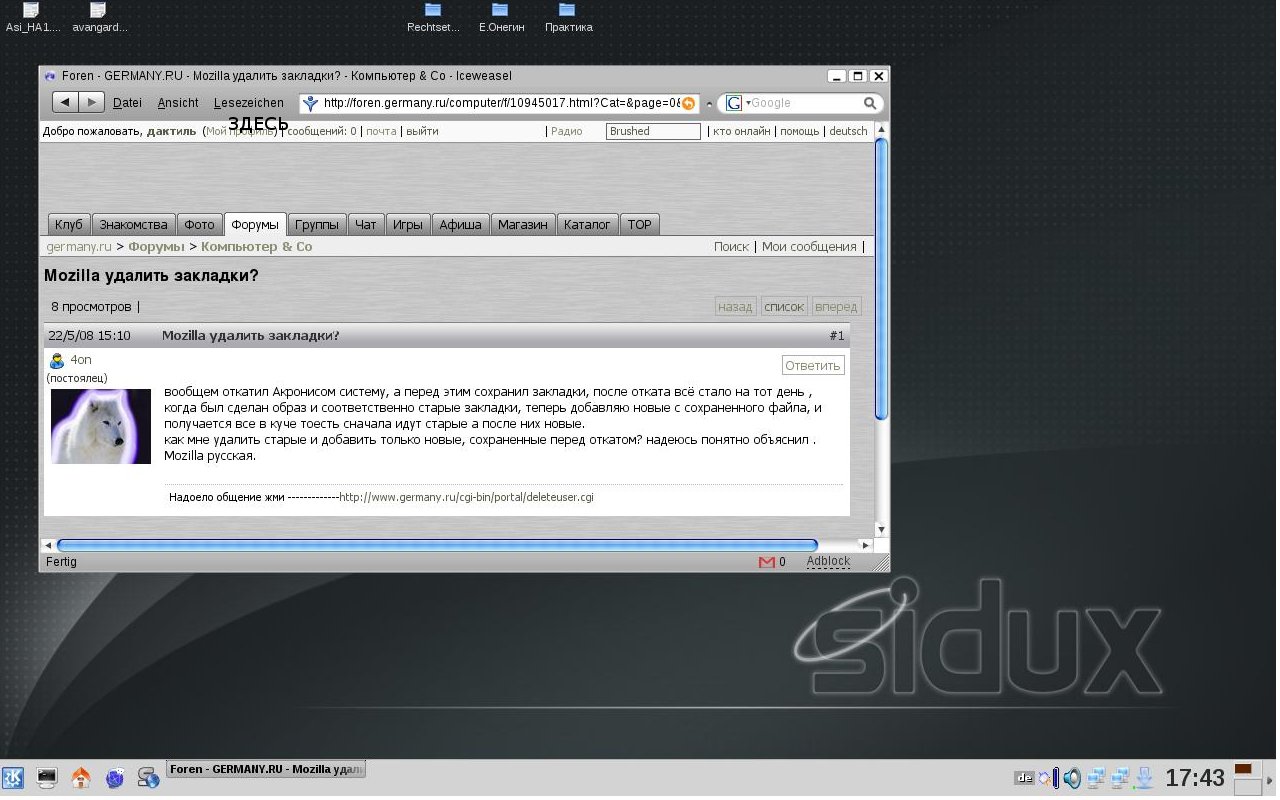Click Adblock in the status bar
This screenshot has width=1280, height=800.
click(828, 562)
